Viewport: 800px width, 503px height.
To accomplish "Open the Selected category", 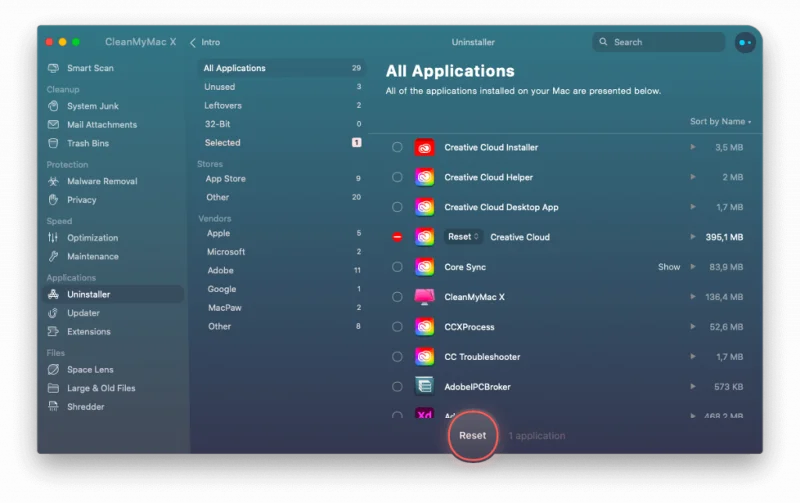I will (x=282, y=143).
